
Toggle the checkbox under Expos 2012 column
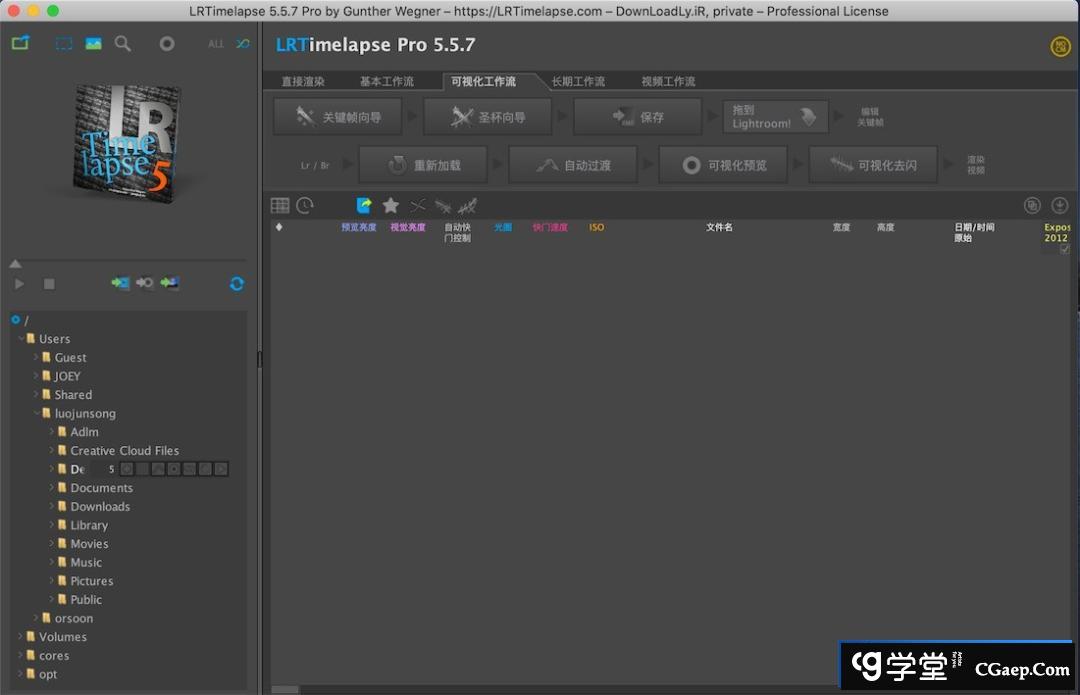click(1064, 249)
